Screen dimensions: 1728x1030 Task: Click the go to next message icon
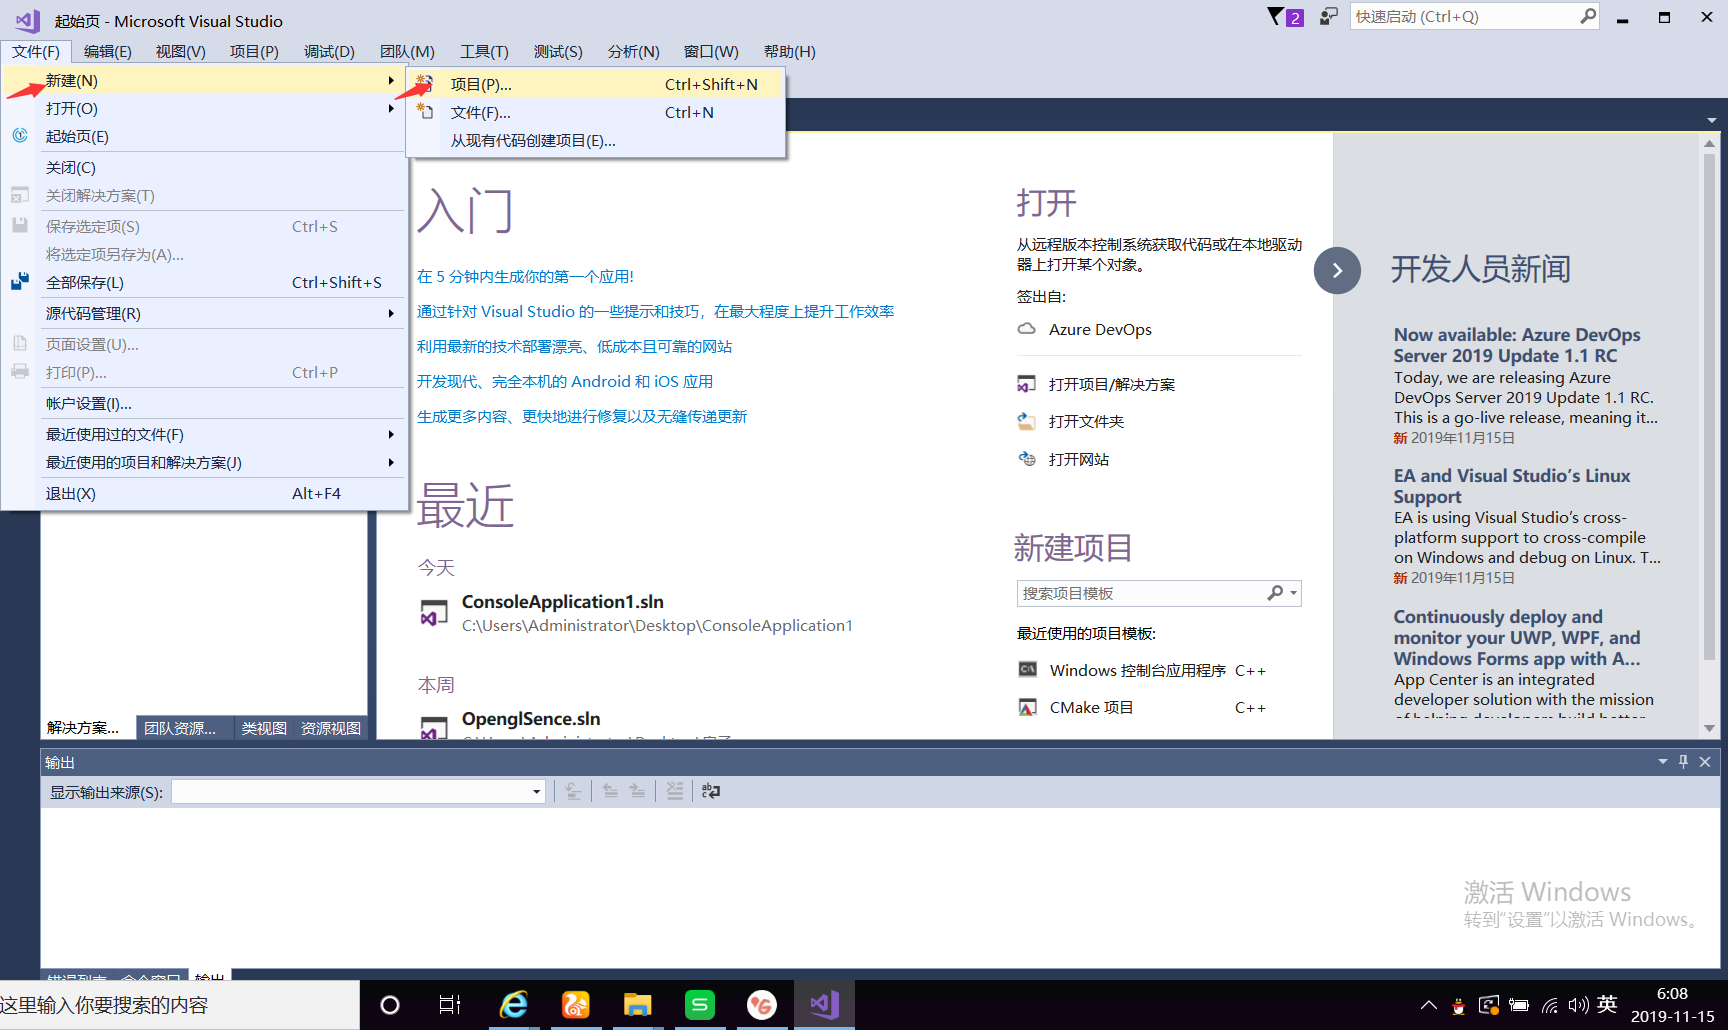point(637,791)
